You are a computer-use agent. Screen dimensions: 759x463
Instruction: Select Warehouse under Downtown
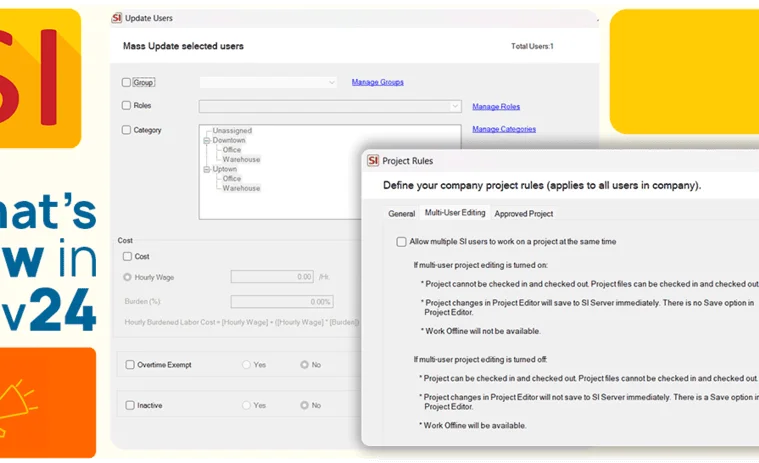point(242,160)
